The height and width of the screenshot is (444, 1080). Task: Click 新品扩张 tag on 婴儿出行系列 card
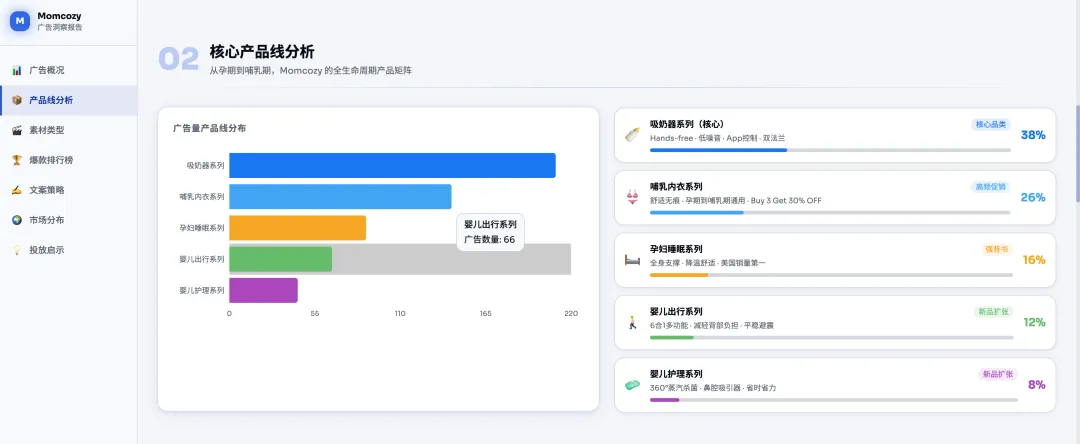coord(992,312)
